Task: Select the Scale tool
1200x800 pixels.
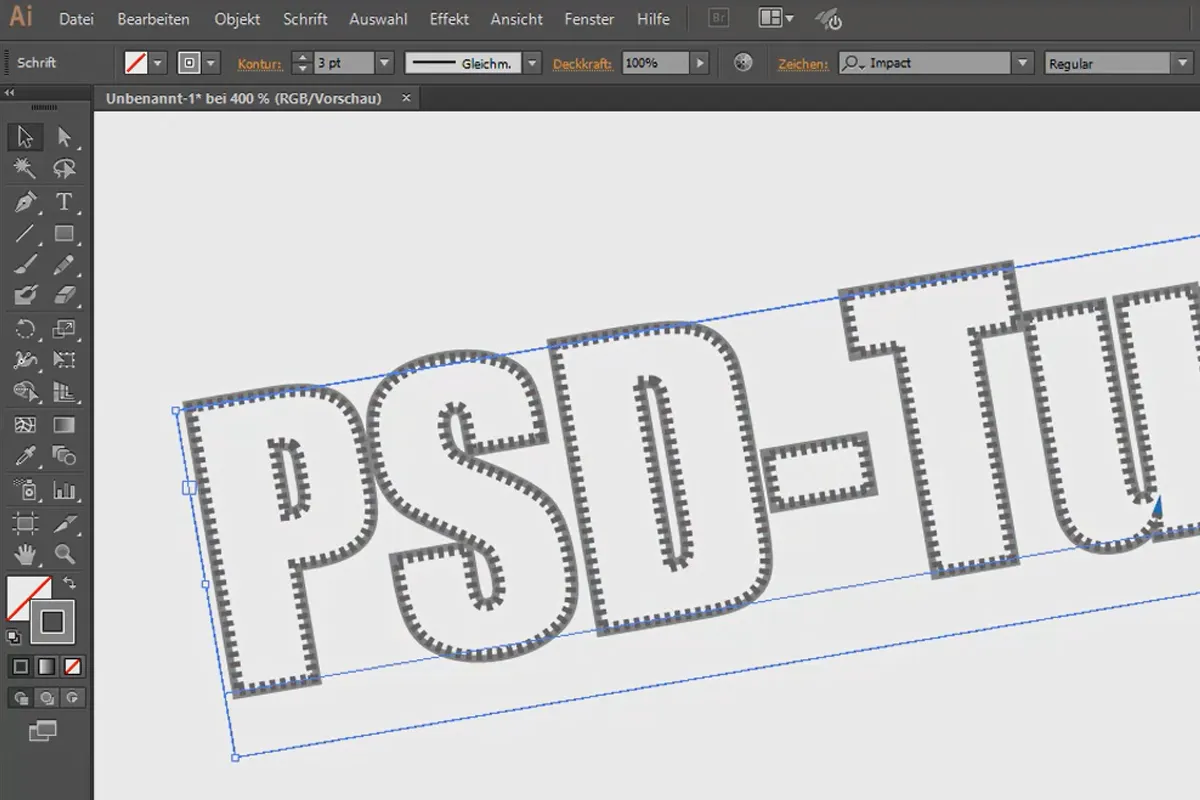Action: click(64, 329)
